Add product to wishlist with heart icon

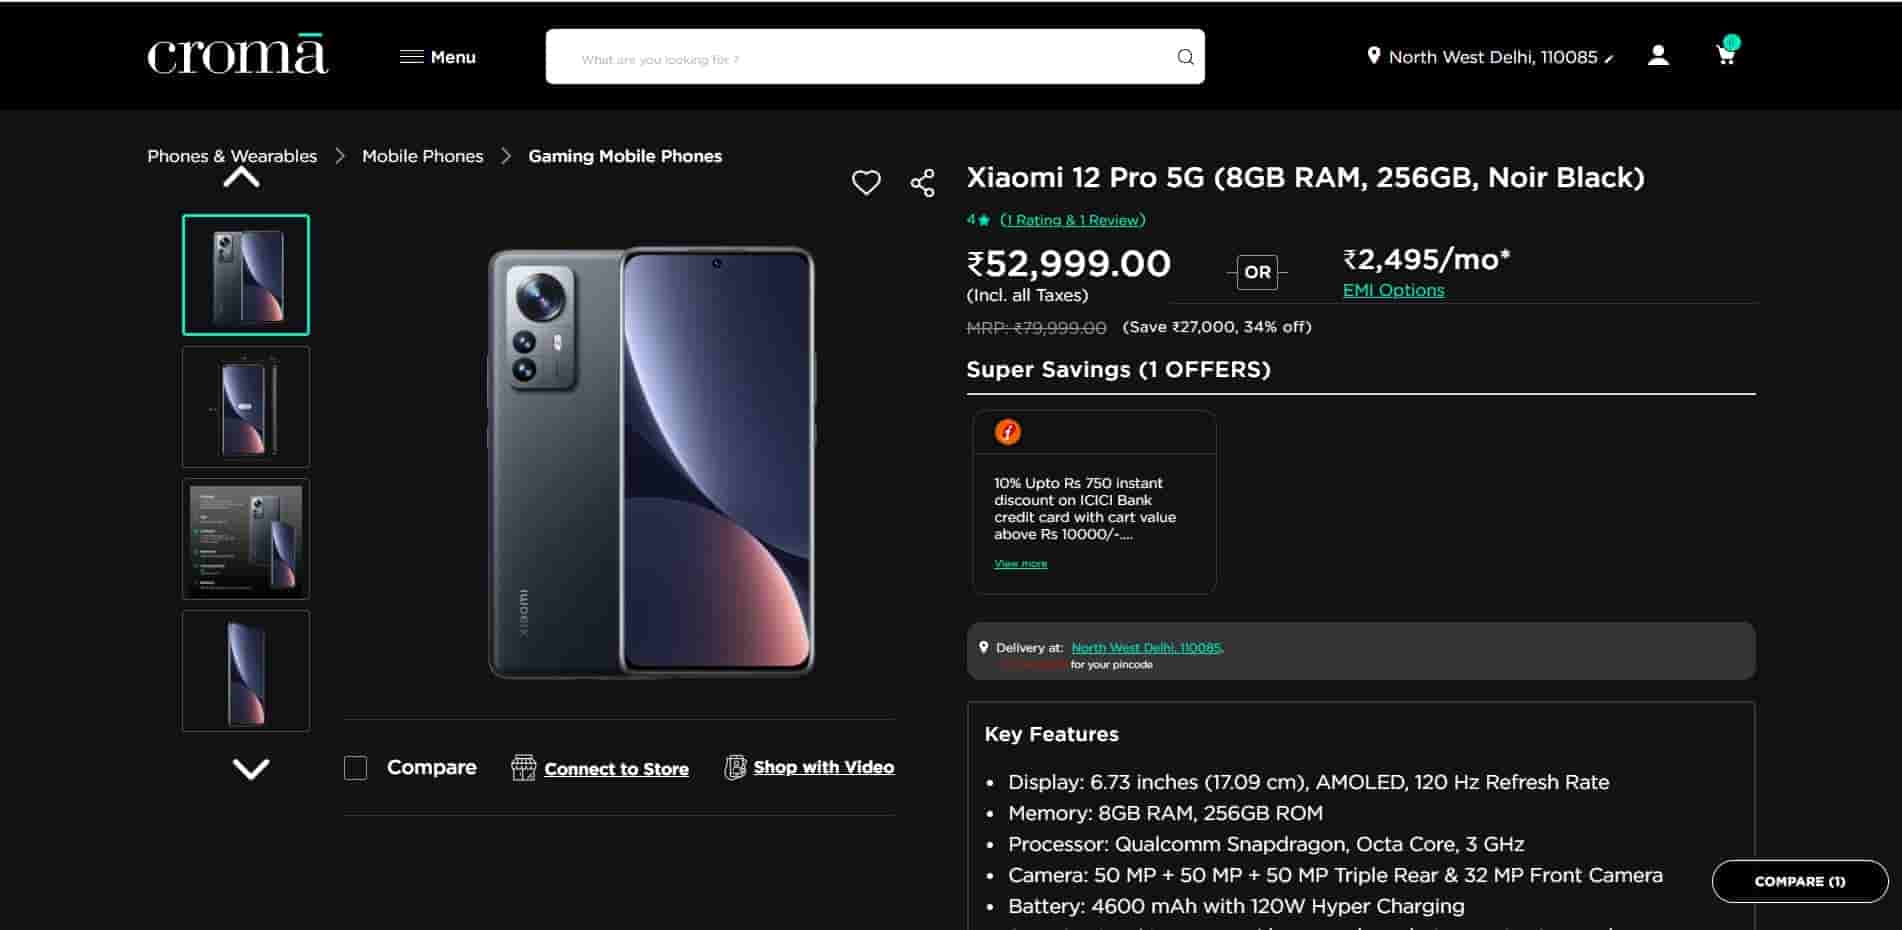coord(866,182)
